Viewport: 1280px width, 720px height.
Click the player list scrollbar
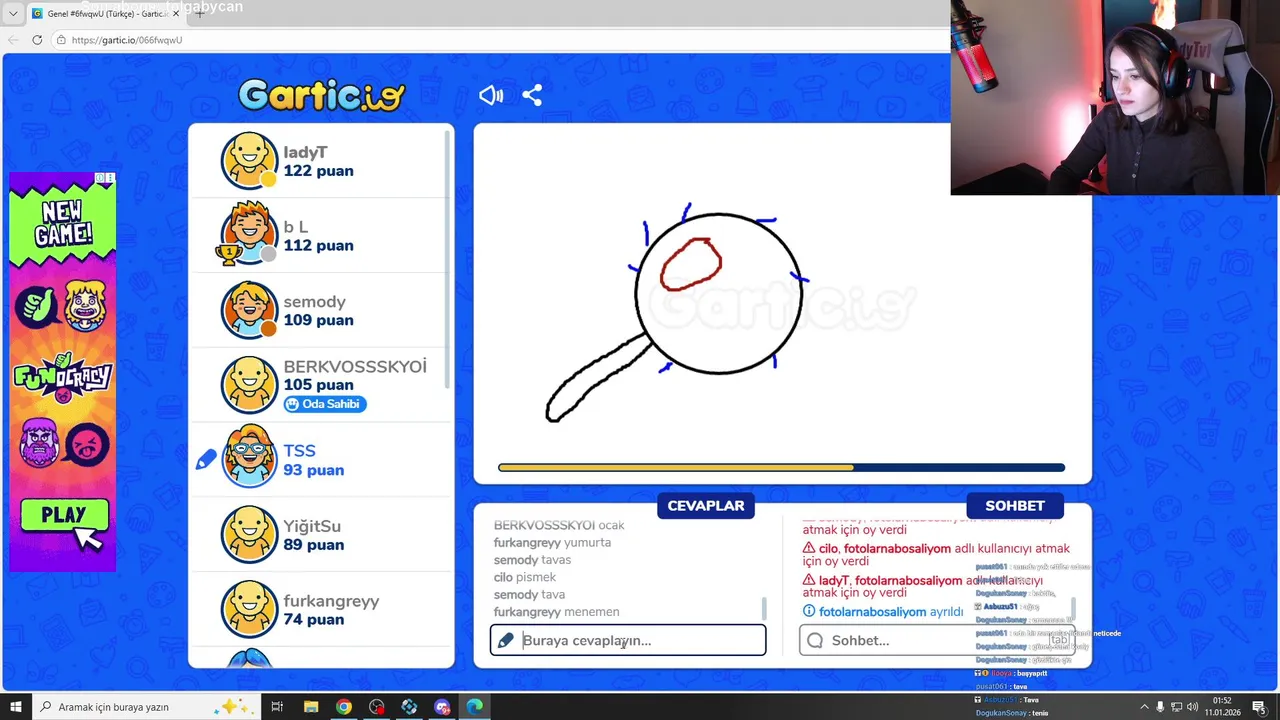tap(447, 260)
